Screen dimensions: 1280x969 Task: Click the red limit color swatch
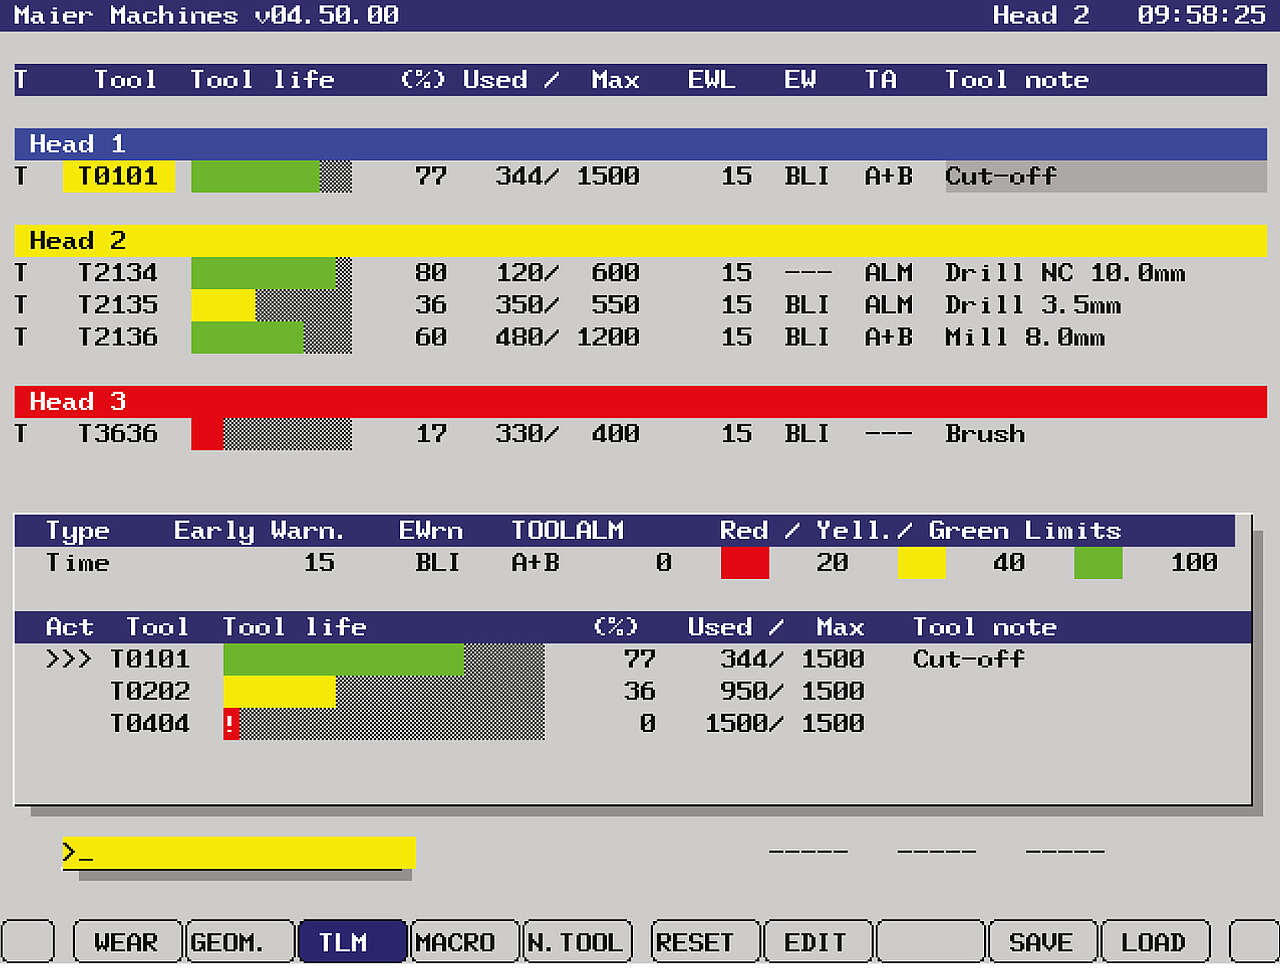pyautogui.click(x=745, y=563)
